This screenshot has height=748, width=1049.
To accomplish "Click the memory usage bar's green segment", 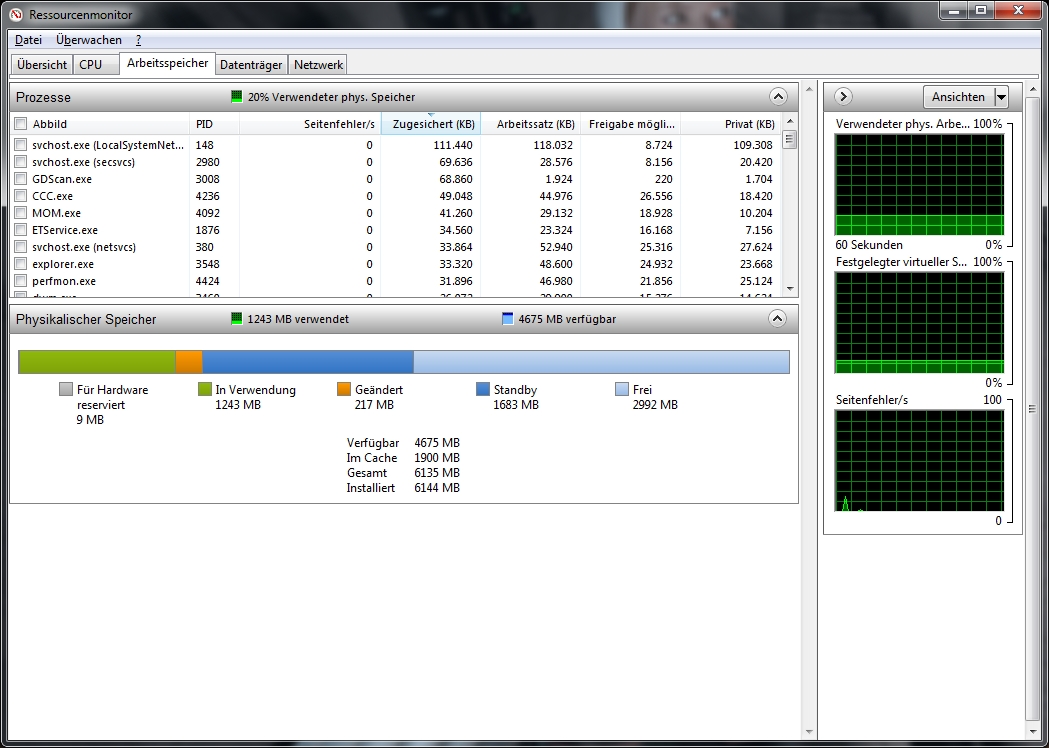I will point(97,362).
